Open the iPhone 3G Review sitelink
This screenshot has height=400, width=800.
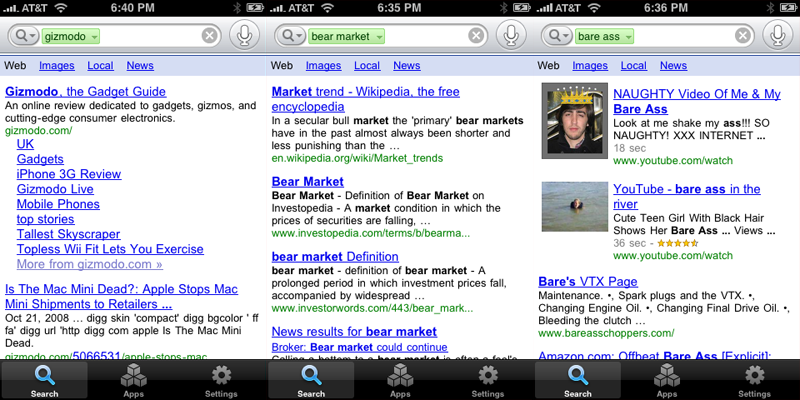[69, 174]
